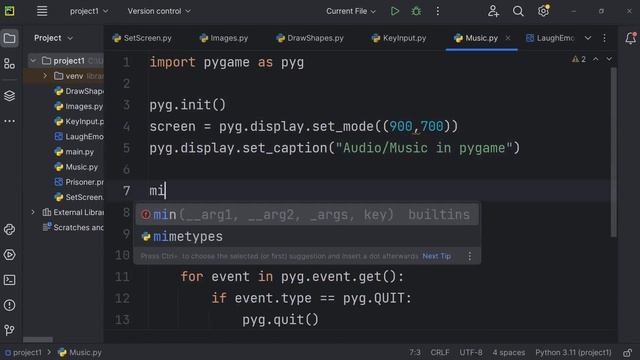The width and height of the screenshot is (640, 360).
Task: Open the Problems tool window
Action: pyautogui.click(x=9, y=305)
